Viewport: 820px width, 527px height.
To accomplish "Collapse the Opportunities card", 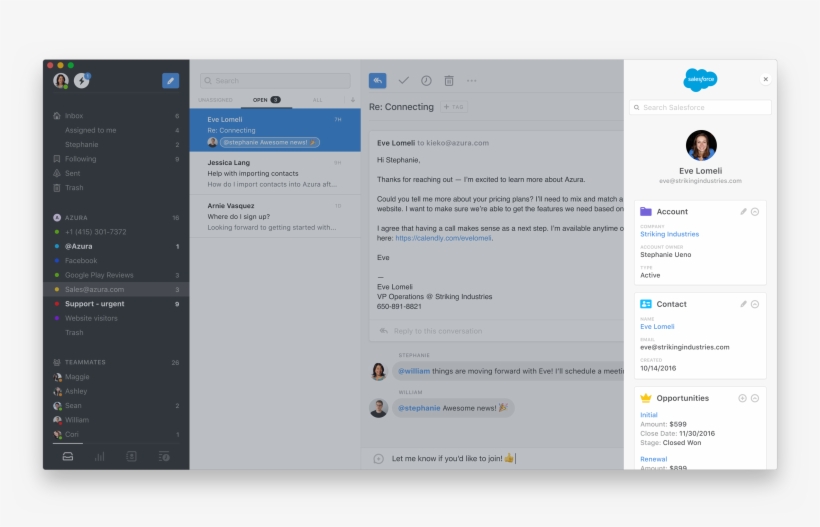I will pyautogui.click(x=755, y=398).
